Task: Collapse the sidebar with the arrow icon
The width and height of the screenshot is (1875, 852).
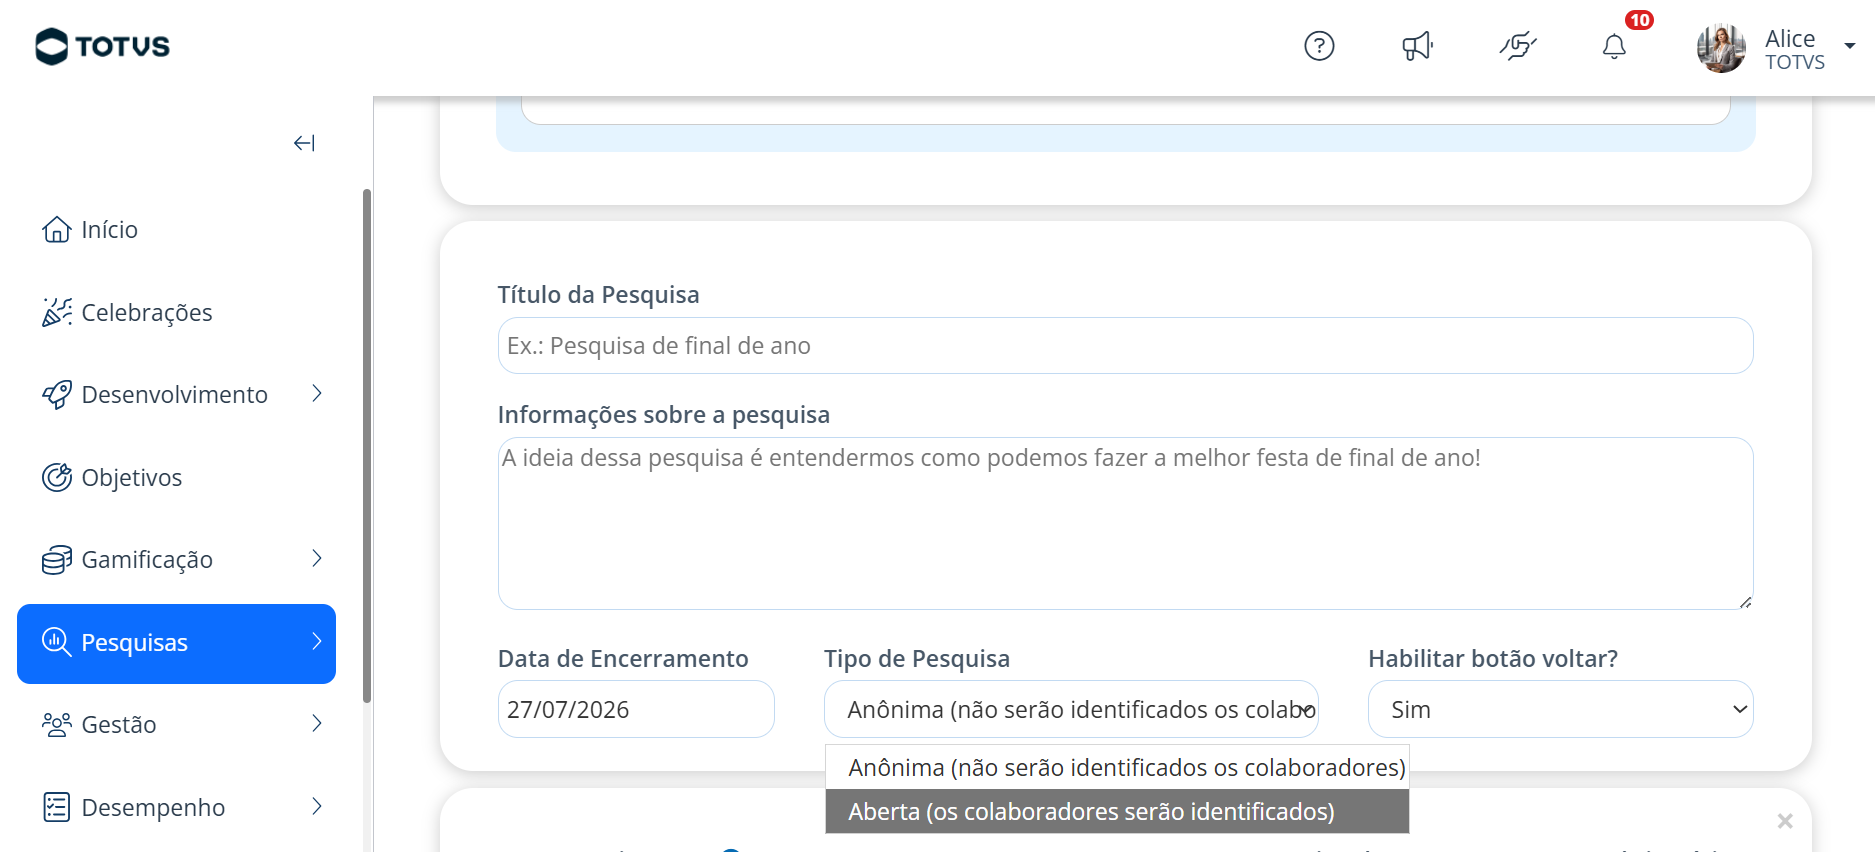Action: click(x=304, y=143)
